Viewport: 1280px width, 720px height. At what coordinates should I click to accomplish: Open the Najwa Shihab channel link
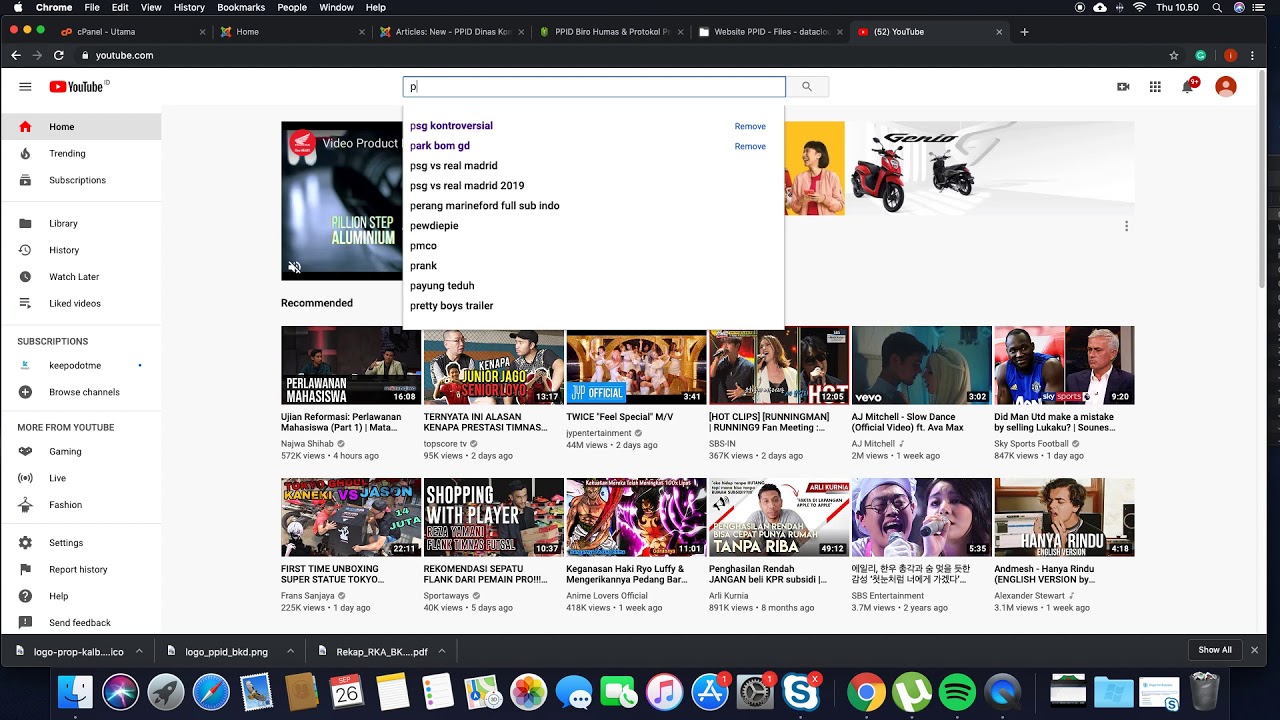[x=307, y=444]
